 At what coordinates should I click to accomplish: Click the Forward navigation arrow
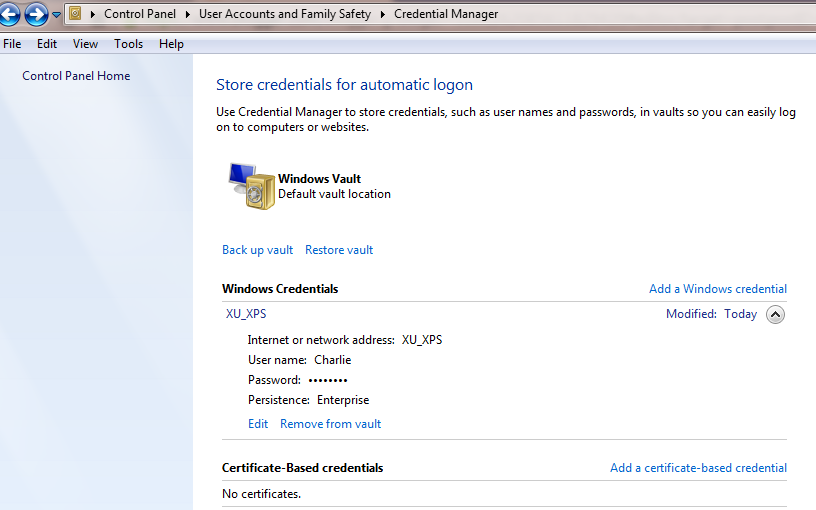point(36,14)
